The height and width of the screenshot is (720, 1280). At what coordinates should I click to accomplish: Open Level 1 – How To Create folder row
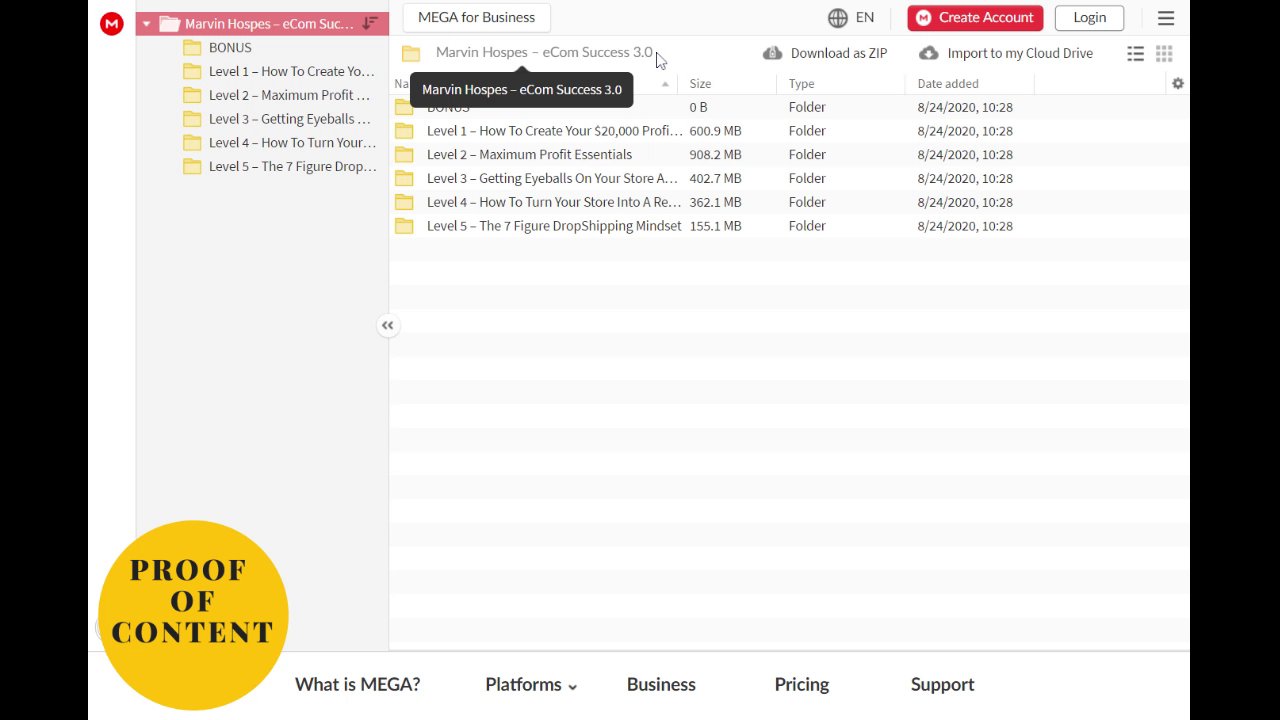click(x=789, y=131)
